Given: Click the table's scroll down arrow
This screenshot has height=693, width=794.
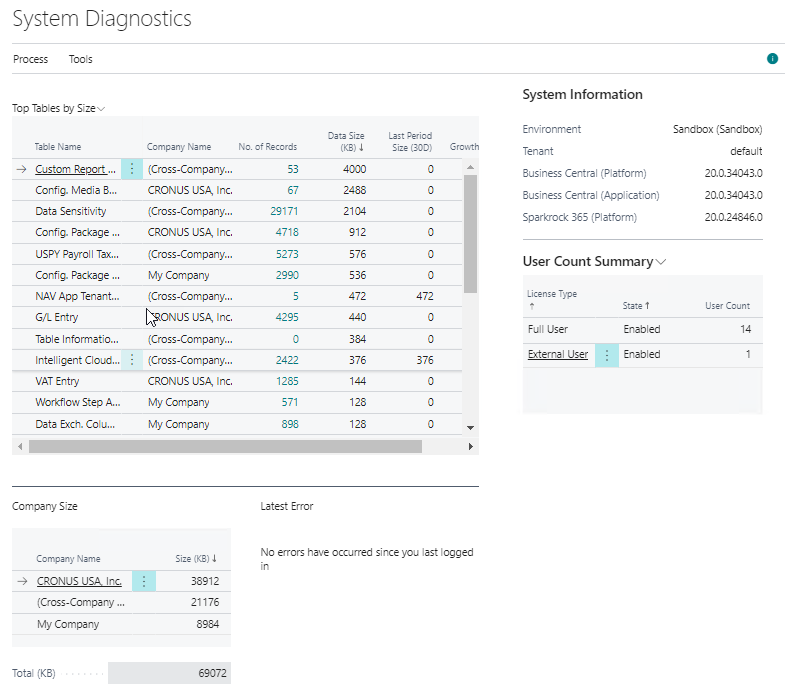Looking at the screenshot, I should click(x=470, y=428).
